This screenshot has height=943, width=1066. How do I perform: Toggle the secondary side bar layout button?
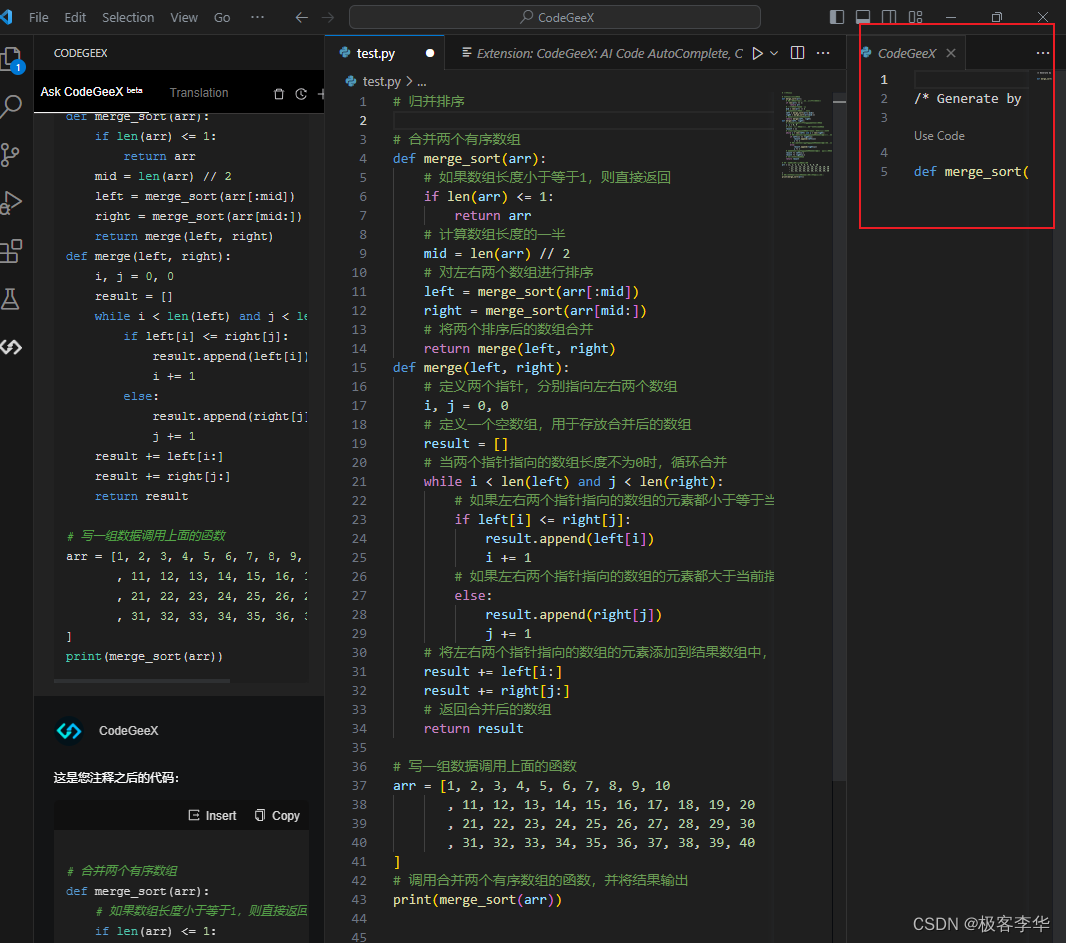(889, 17)
